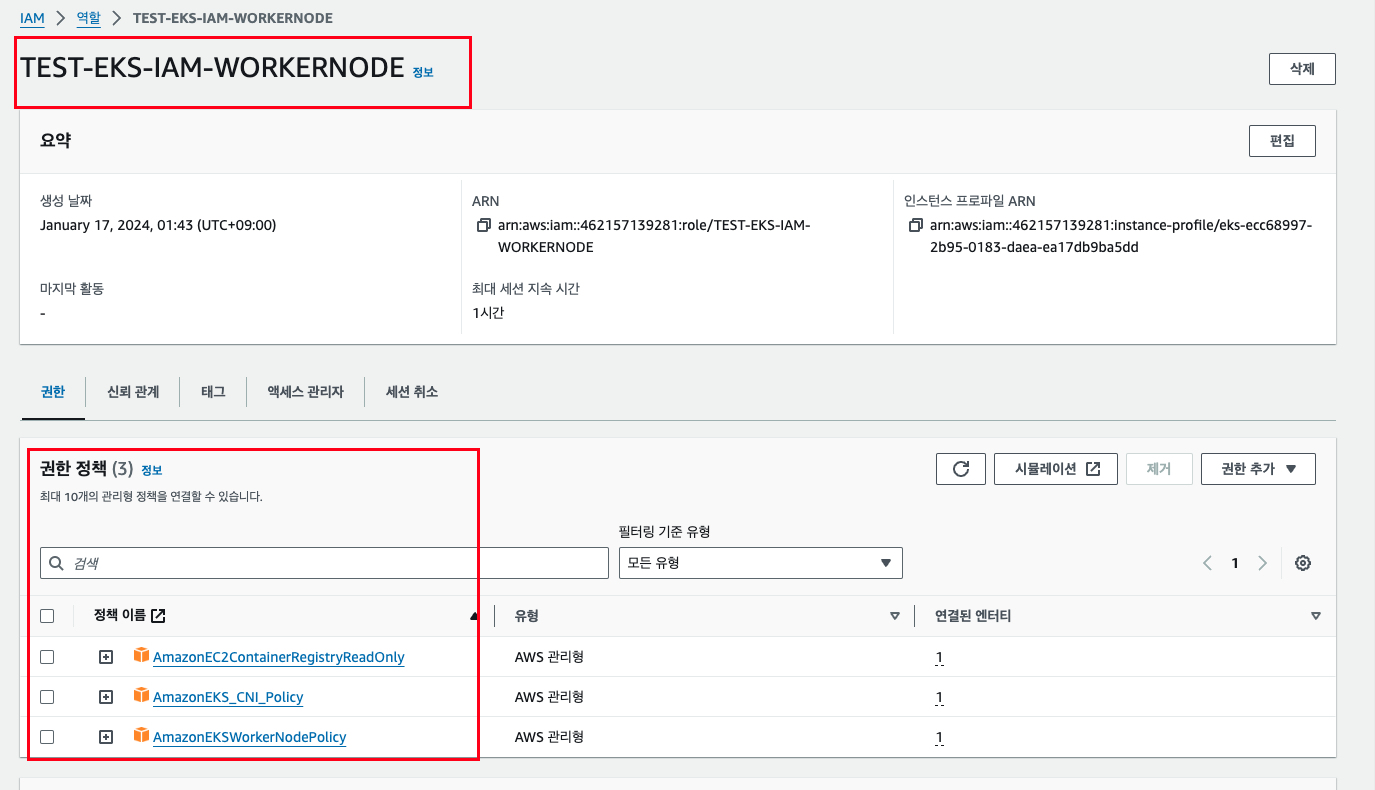The height and width of the screenshot is (790, 1375).
Task: Click attached entities count for AmazonEKS_CNI_Policy
Action: 939,697
